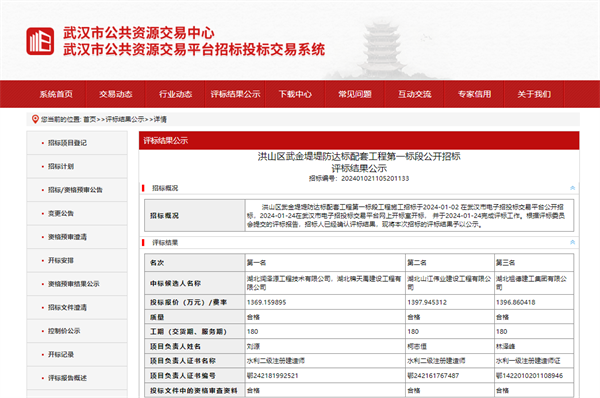Click the certificate number 鄂242161767487
This screenshot has width=600, height=398.
[x=433, y=376]
